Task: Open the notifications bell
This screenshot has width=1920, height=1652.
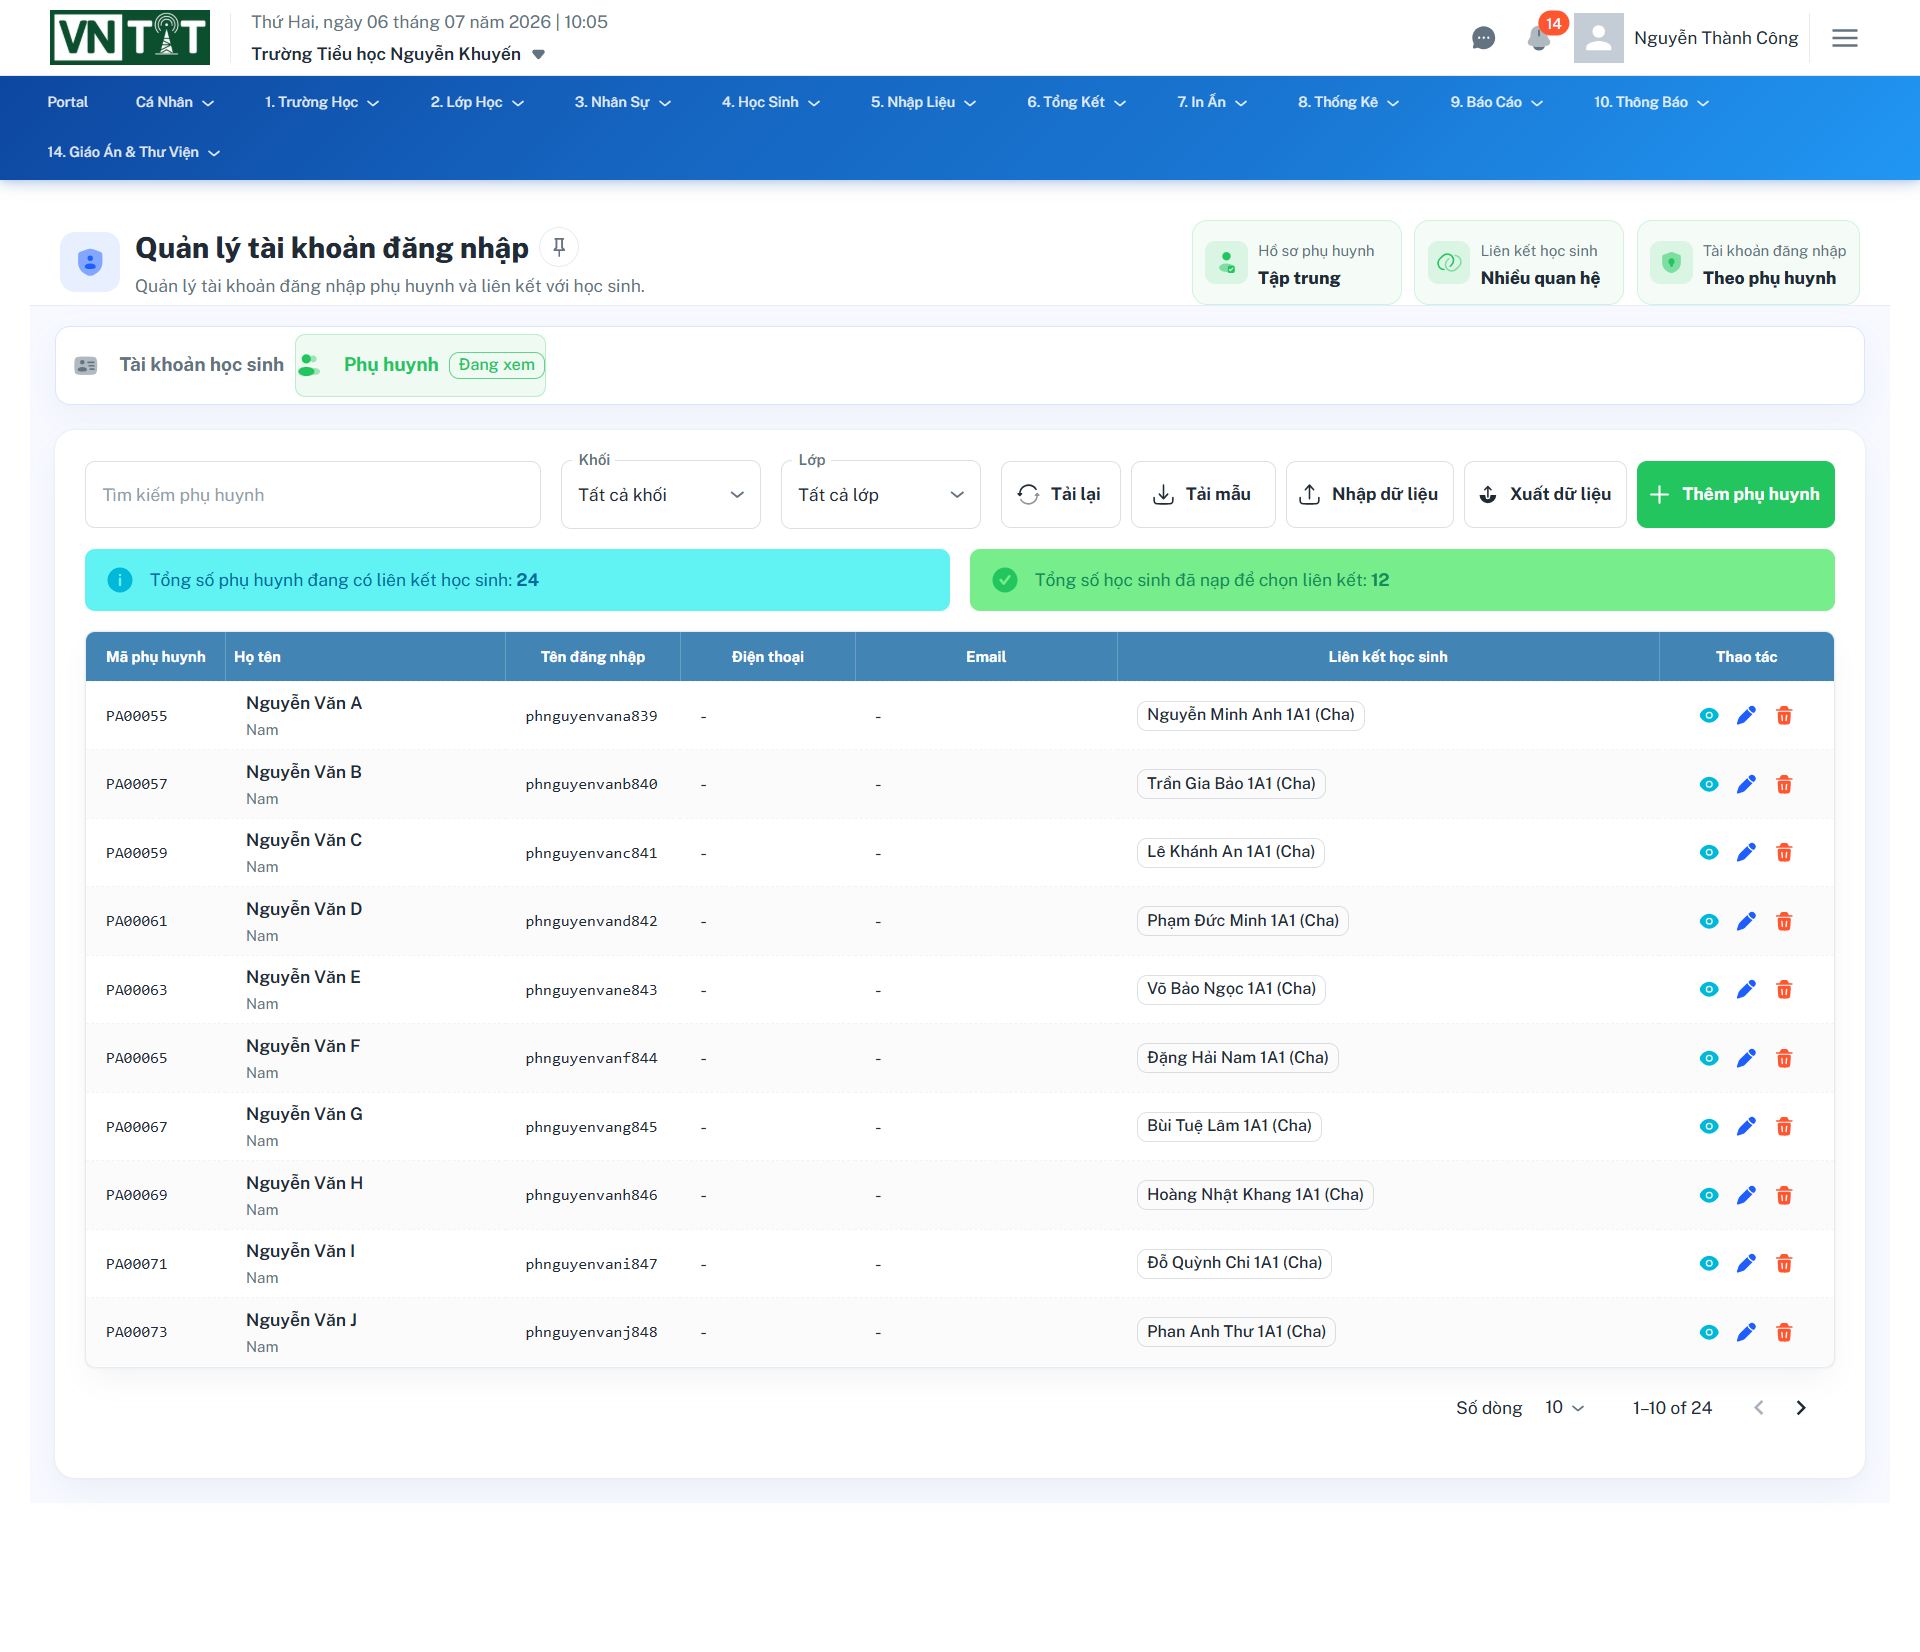Action: (x=1539, y=38)
